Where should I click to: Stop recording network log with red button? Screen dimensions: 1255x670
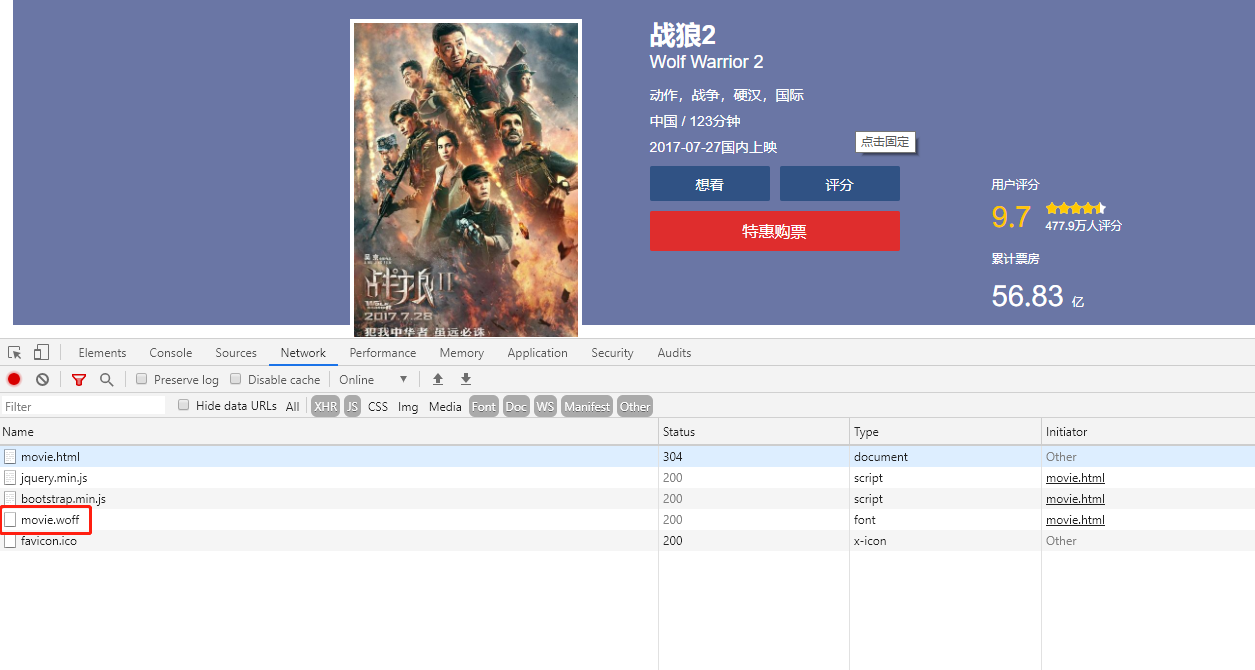click(x=14, y=379)
